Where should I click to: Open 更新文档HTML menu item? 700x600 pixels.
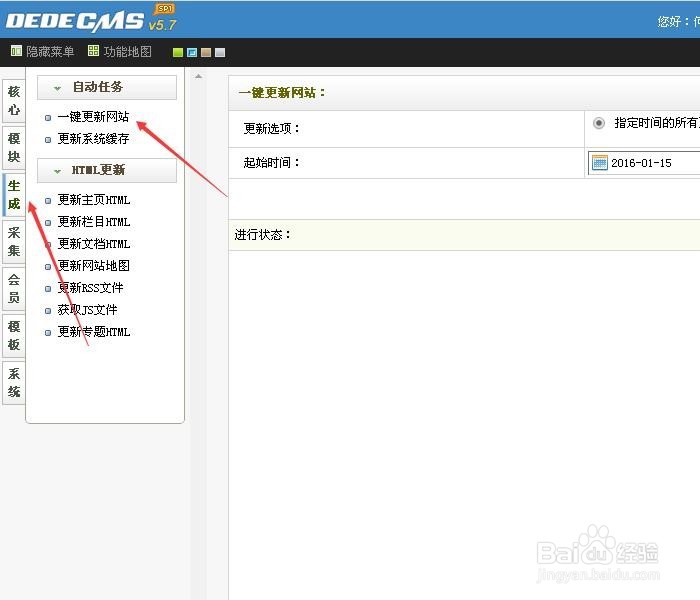pos(94,244)
